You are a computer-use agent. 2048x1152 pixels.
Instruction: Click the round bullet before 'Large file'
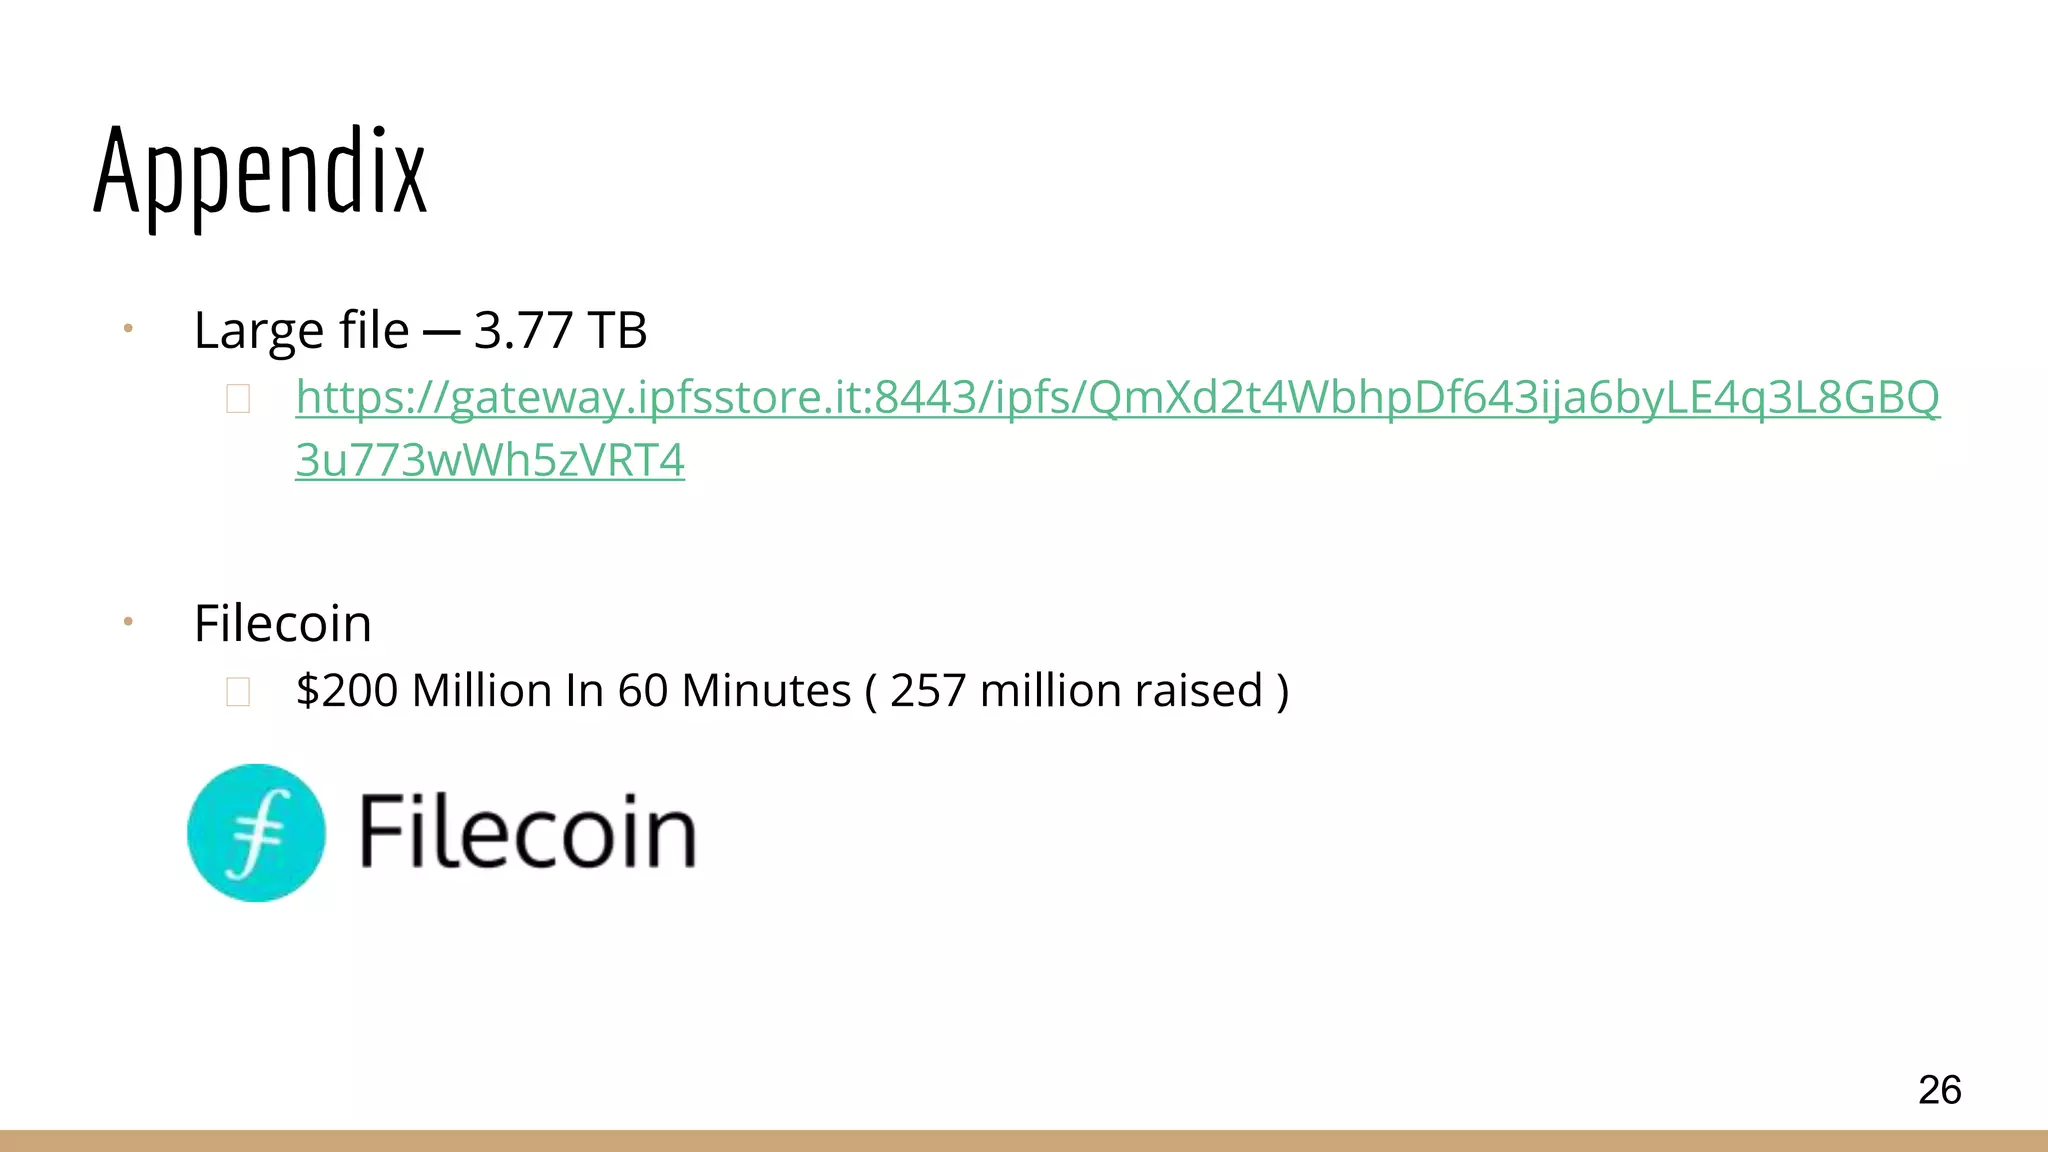(x=128, y=328)
